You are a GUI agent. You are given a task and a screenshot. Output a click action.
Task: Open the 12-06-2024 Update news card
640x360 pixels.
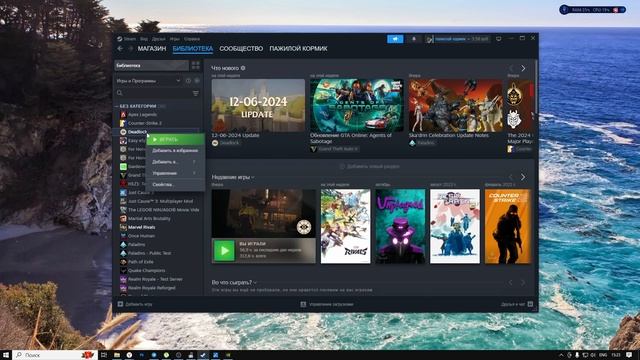(258, 105)
